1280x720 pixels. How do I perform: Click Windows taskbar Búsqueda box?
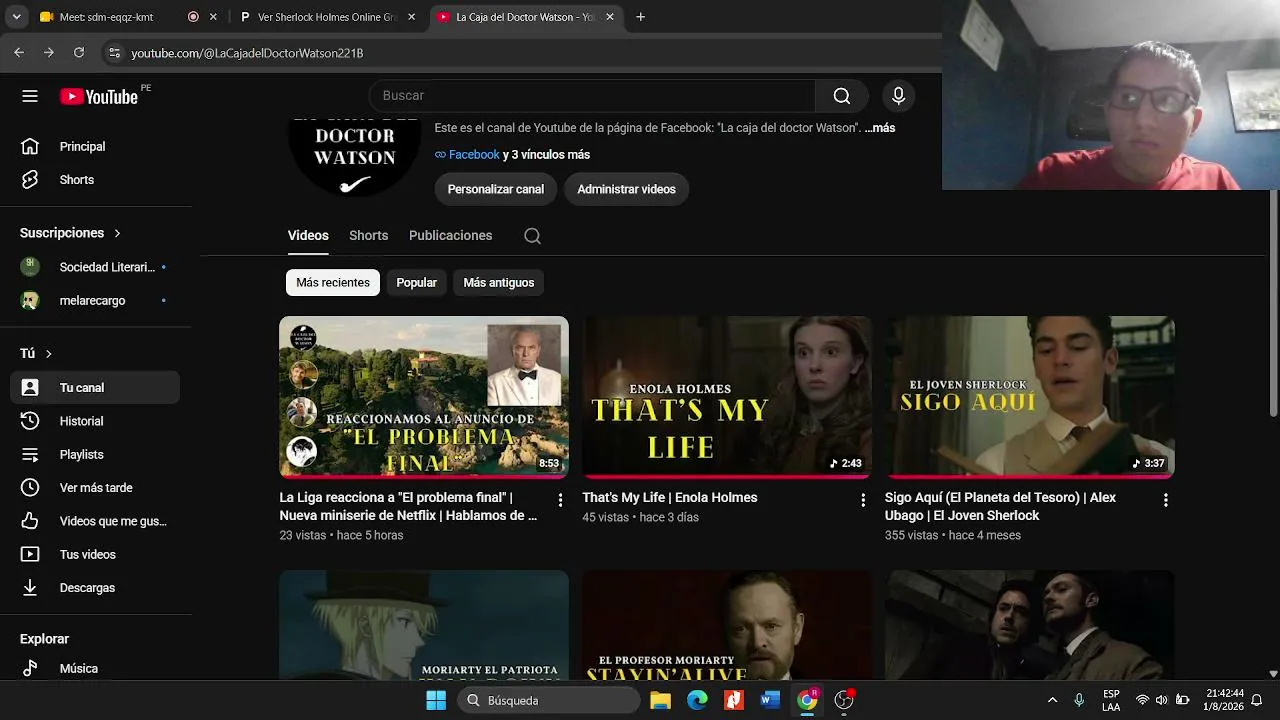(549, 700)
